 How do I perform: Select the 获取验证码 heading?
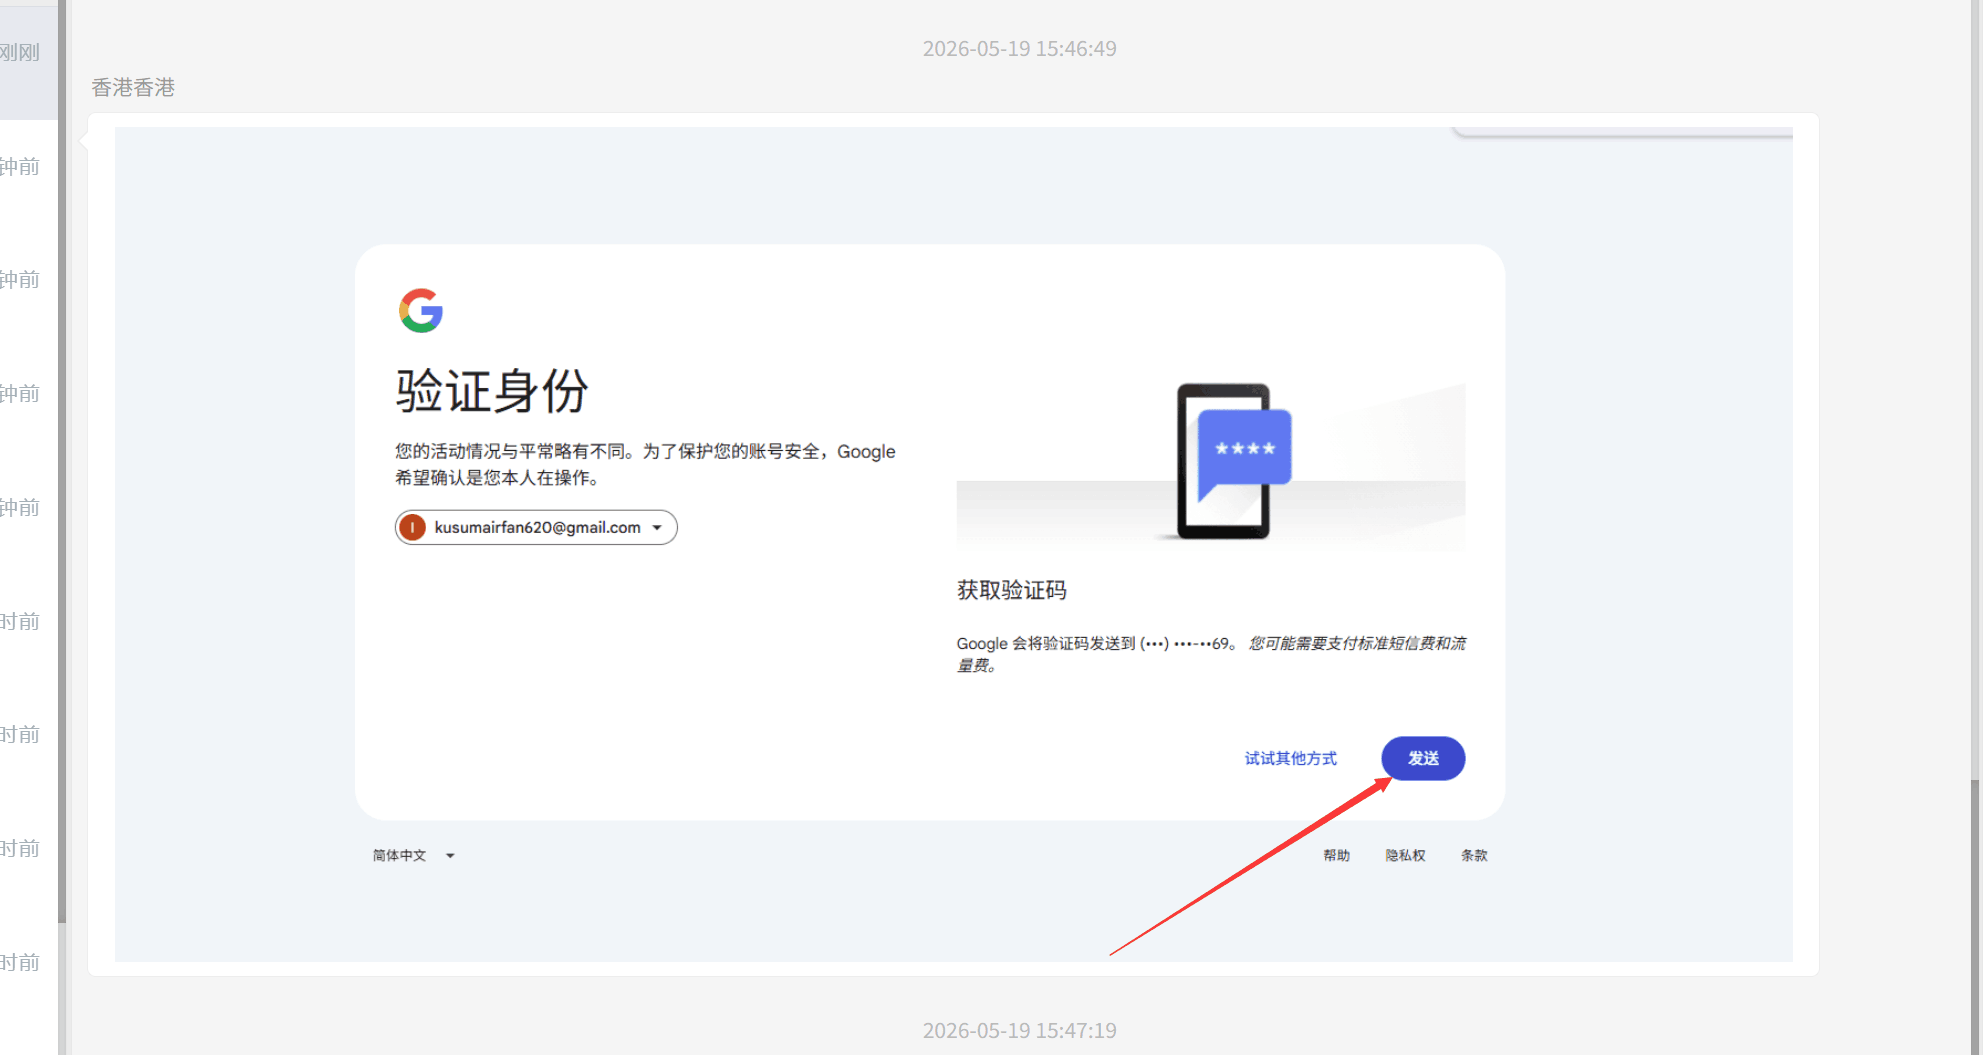coord(1011,590)
